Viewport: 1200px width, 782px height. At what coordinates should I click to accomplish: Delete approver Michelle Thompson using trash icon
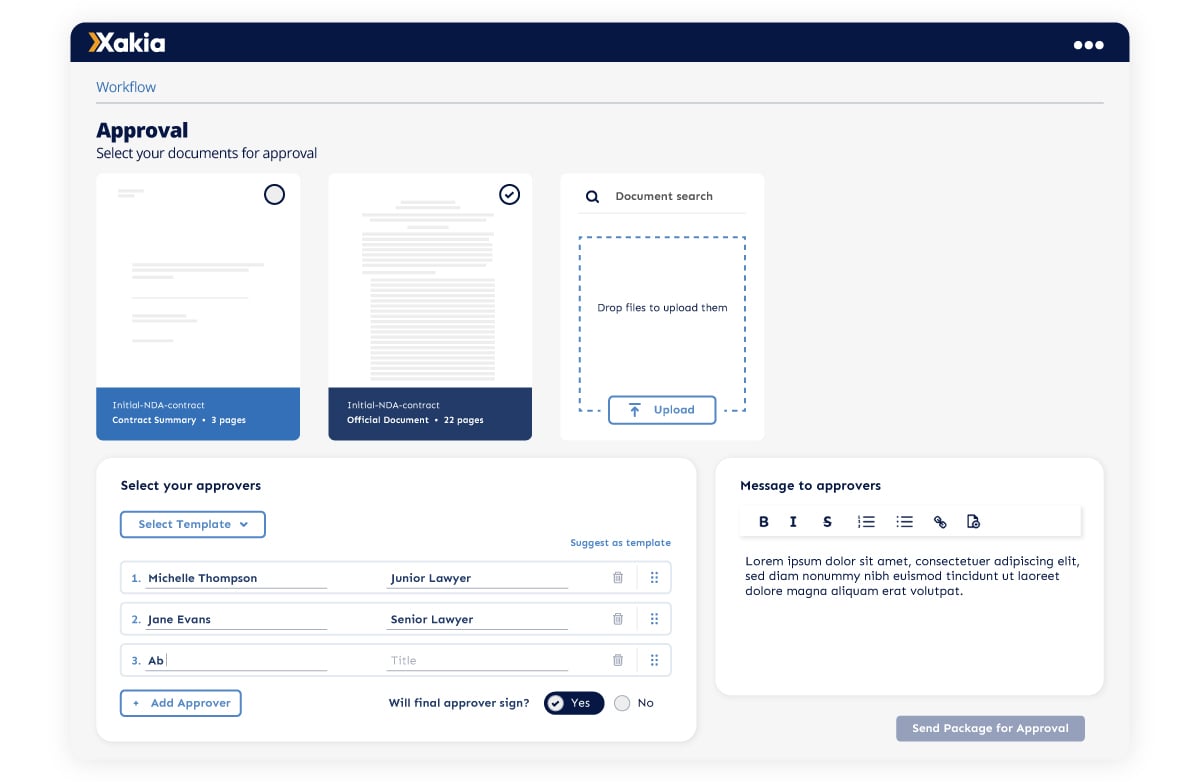coord(618,577)
